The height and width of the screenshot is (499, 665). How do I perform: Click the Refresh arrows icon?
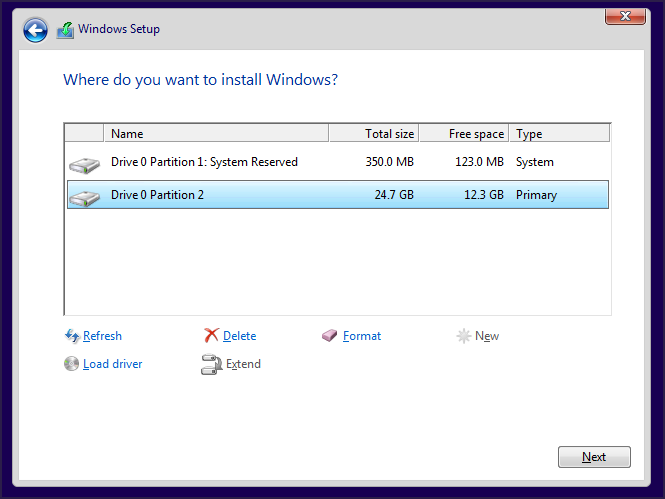coord(72,336)
